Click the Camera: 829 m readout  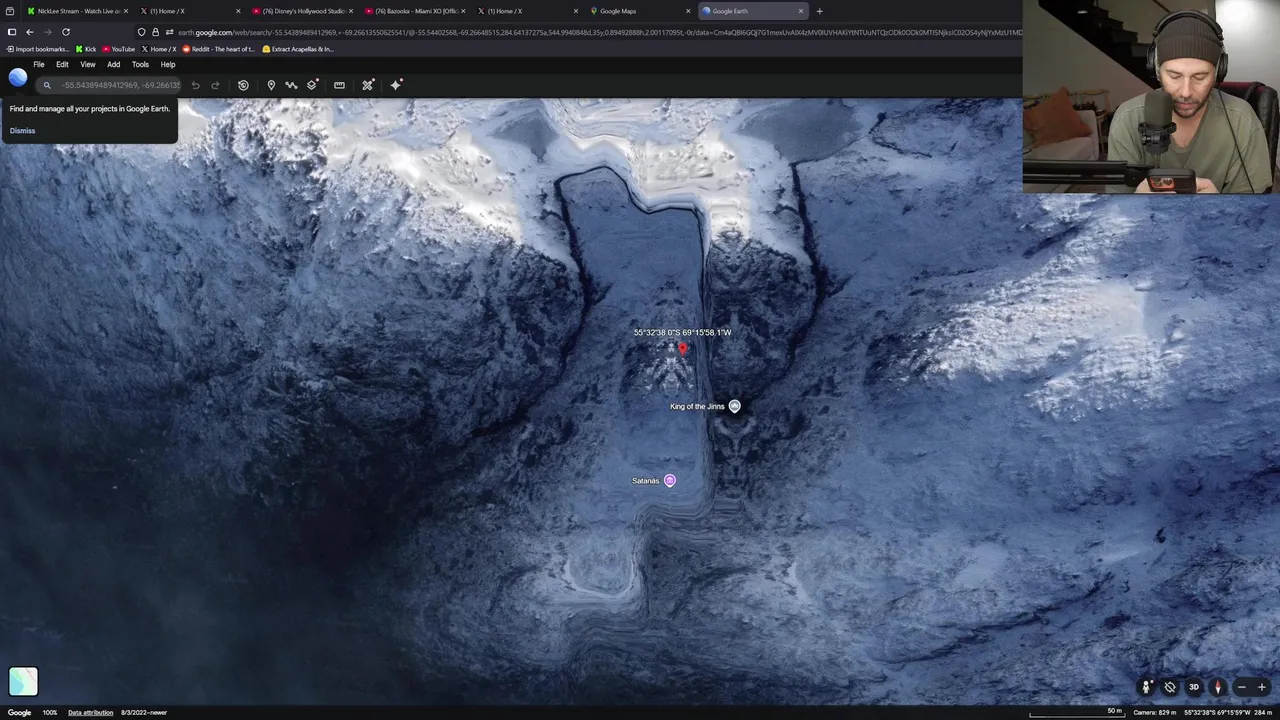point(1155,713)
